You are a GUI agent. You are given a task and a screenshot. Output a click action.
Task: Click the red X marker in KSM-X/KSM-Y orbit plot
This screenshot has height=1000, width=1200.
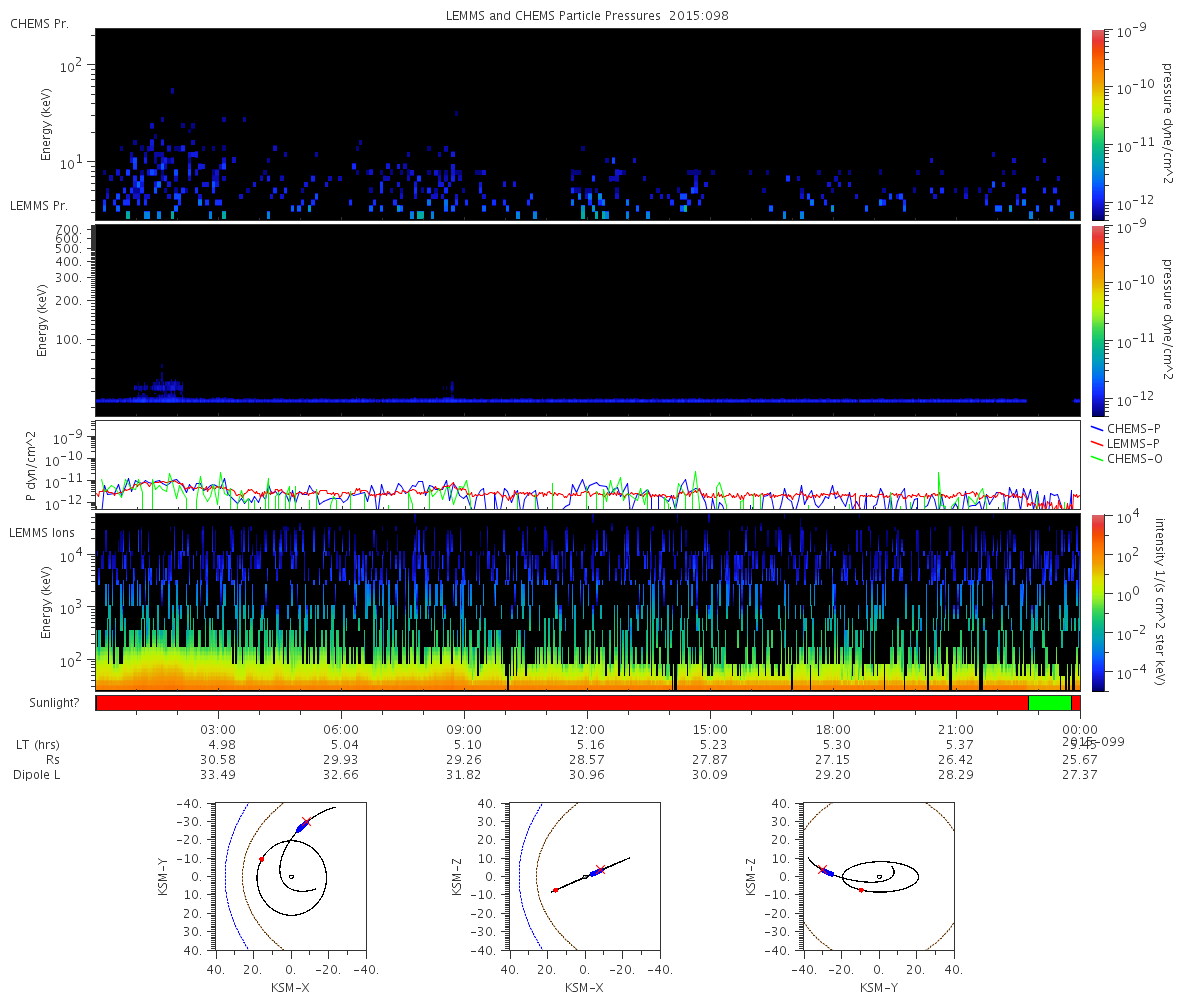[306, 822]
